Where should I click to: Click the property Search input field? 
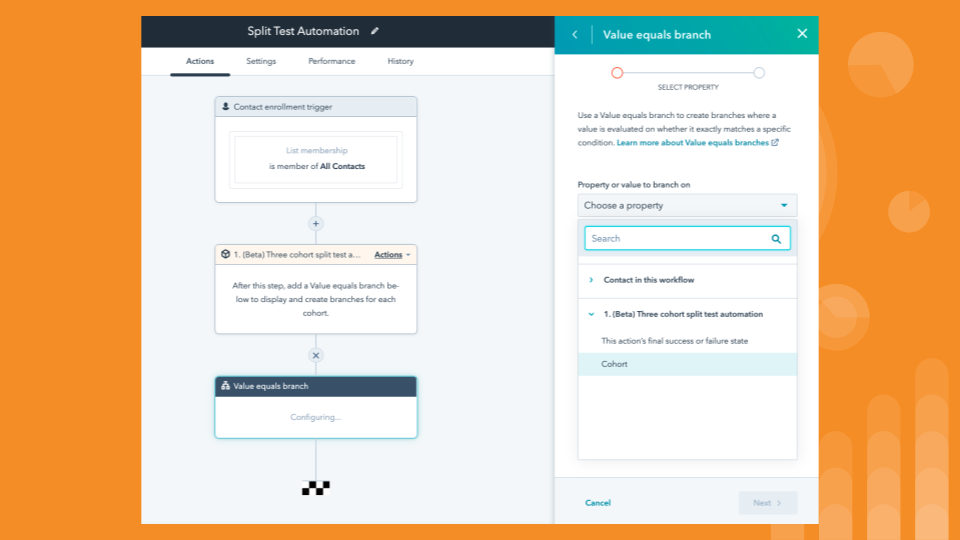point(675,239)
